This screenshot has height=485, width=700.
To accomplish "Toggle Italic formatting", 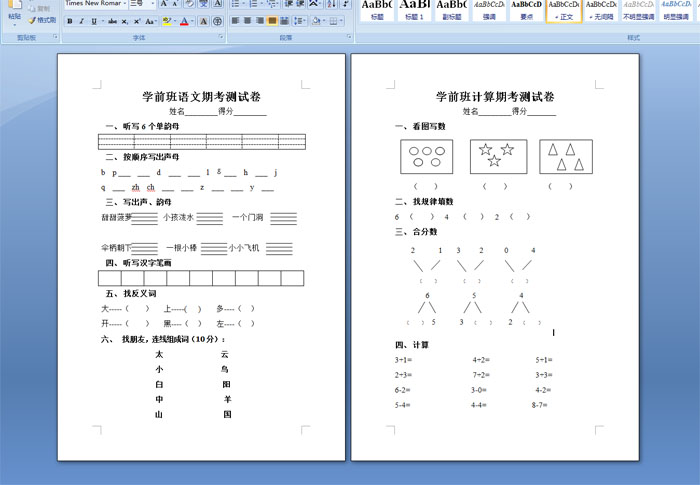I will pos(81,21).
